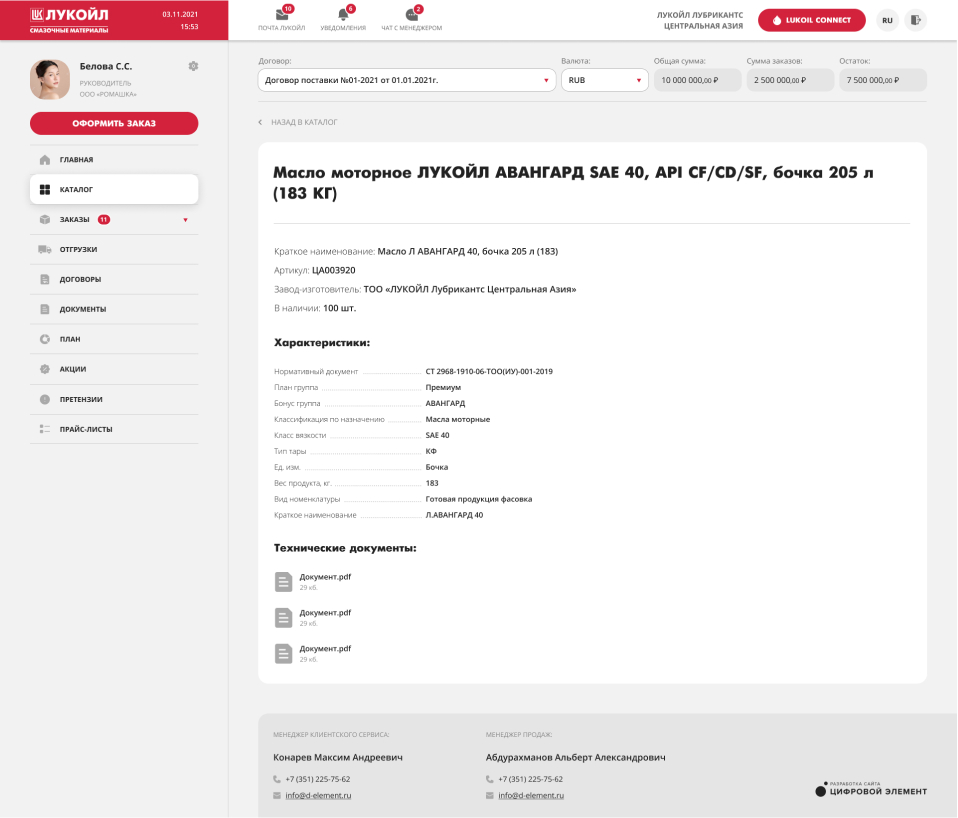Click the LUKOIL CONNECT button
The height and width of the screenshot is (818, 958).
[x=811, y=20]
